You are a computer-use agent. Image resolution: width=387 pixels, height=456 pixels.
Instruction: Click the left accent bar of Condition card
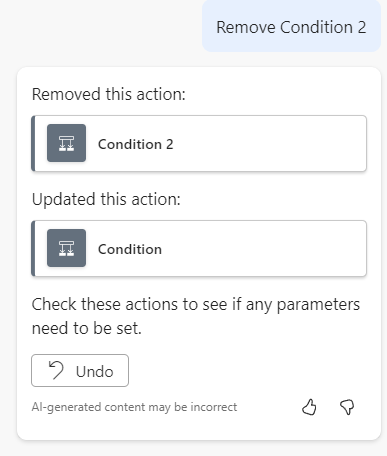(33, 248)
